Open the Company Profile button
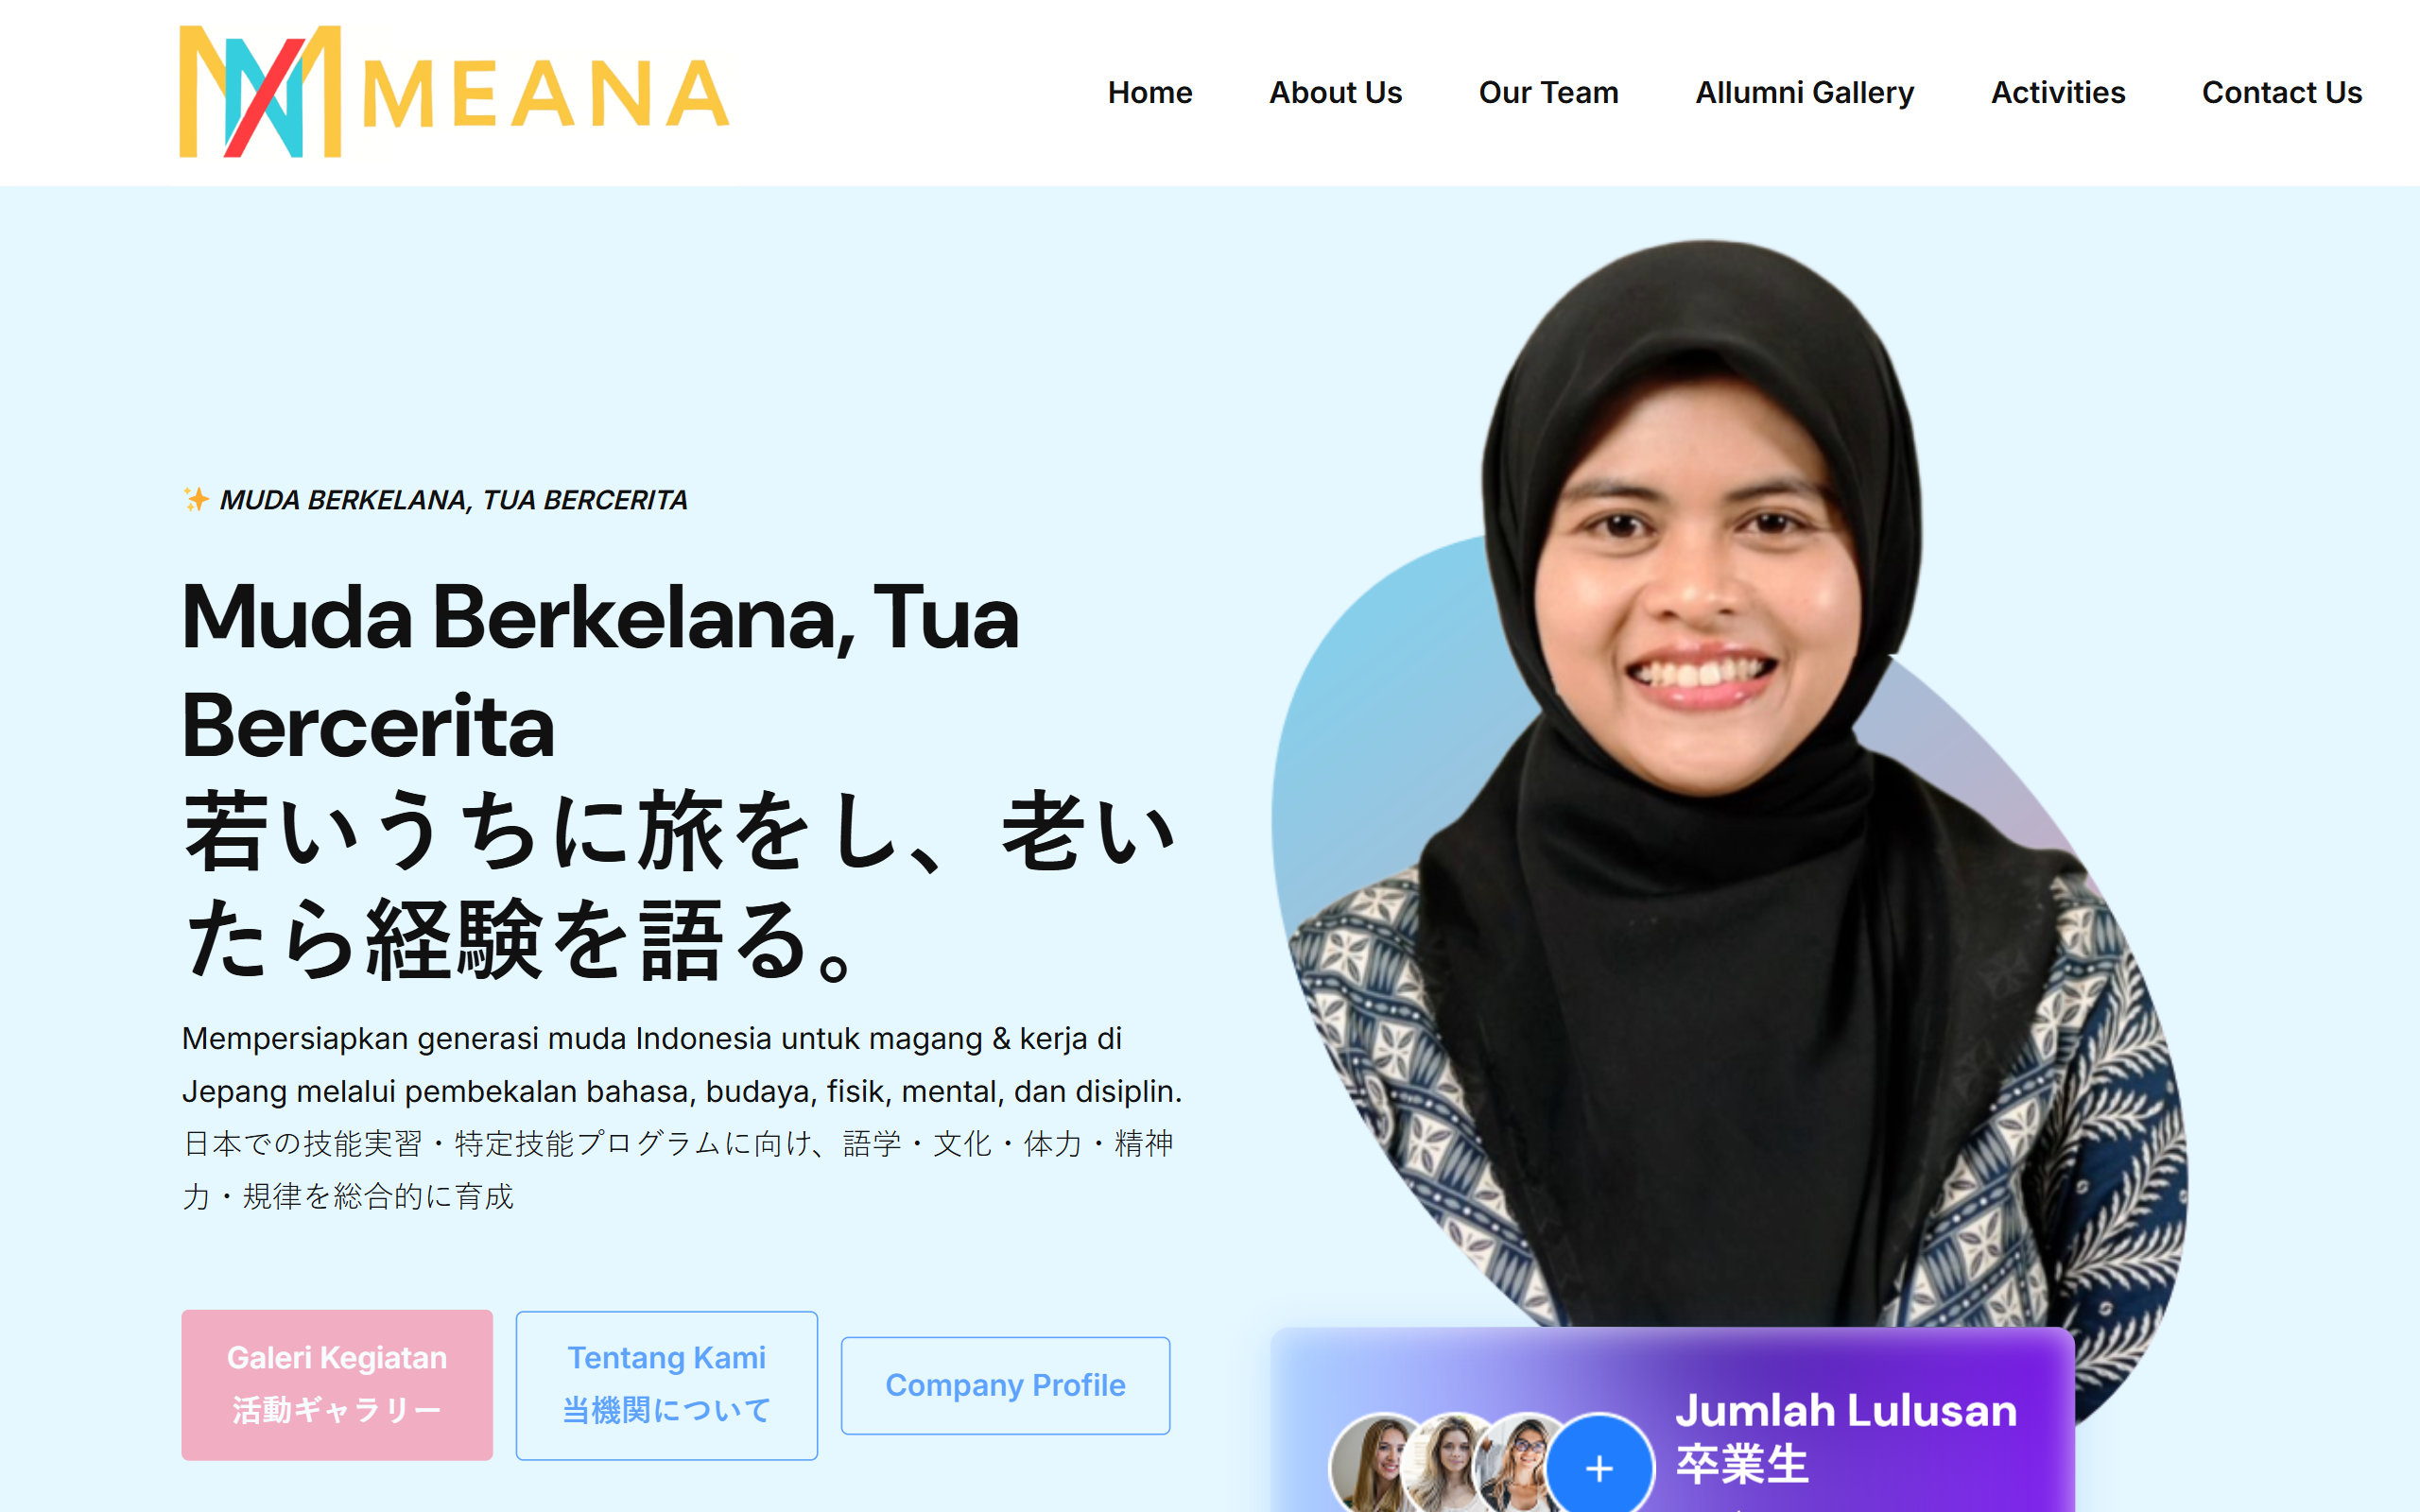2420x1512 pixels. pos(1005,1385)
